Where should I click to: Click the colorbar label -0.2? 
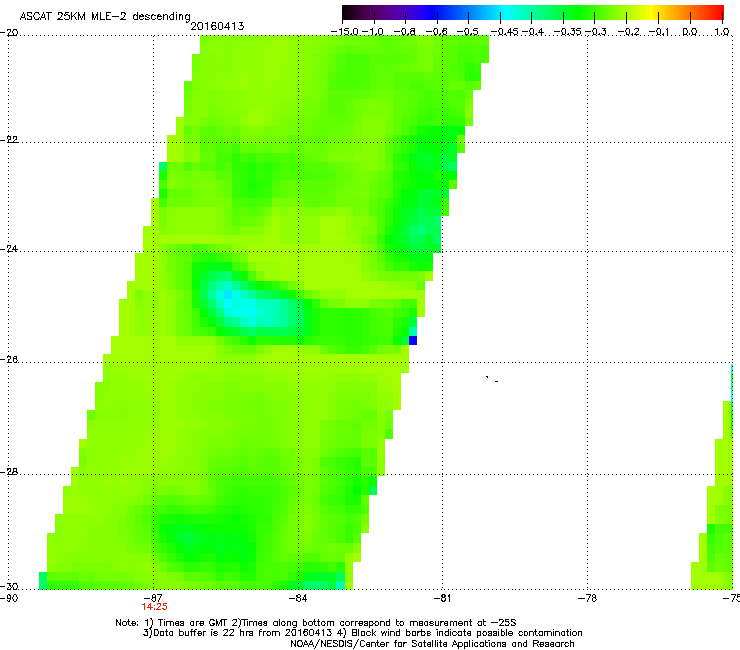point(630,32)
